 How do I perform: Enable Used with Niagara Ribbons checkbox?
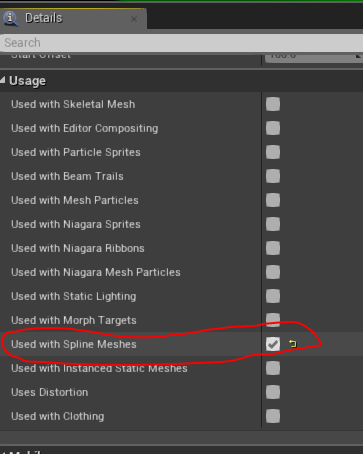pos(273,248)
